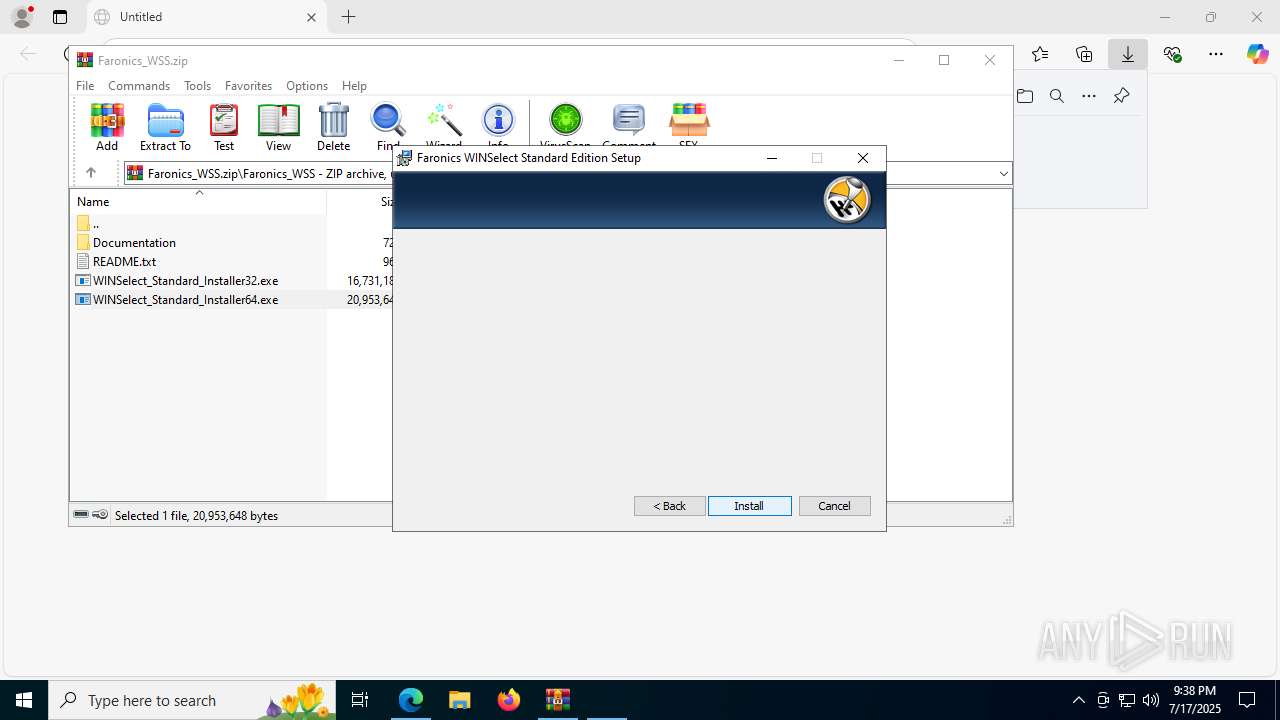Open WinRAR from the taskbar
Viewport: 1280px width, 720px height.
tap(558, 700)
